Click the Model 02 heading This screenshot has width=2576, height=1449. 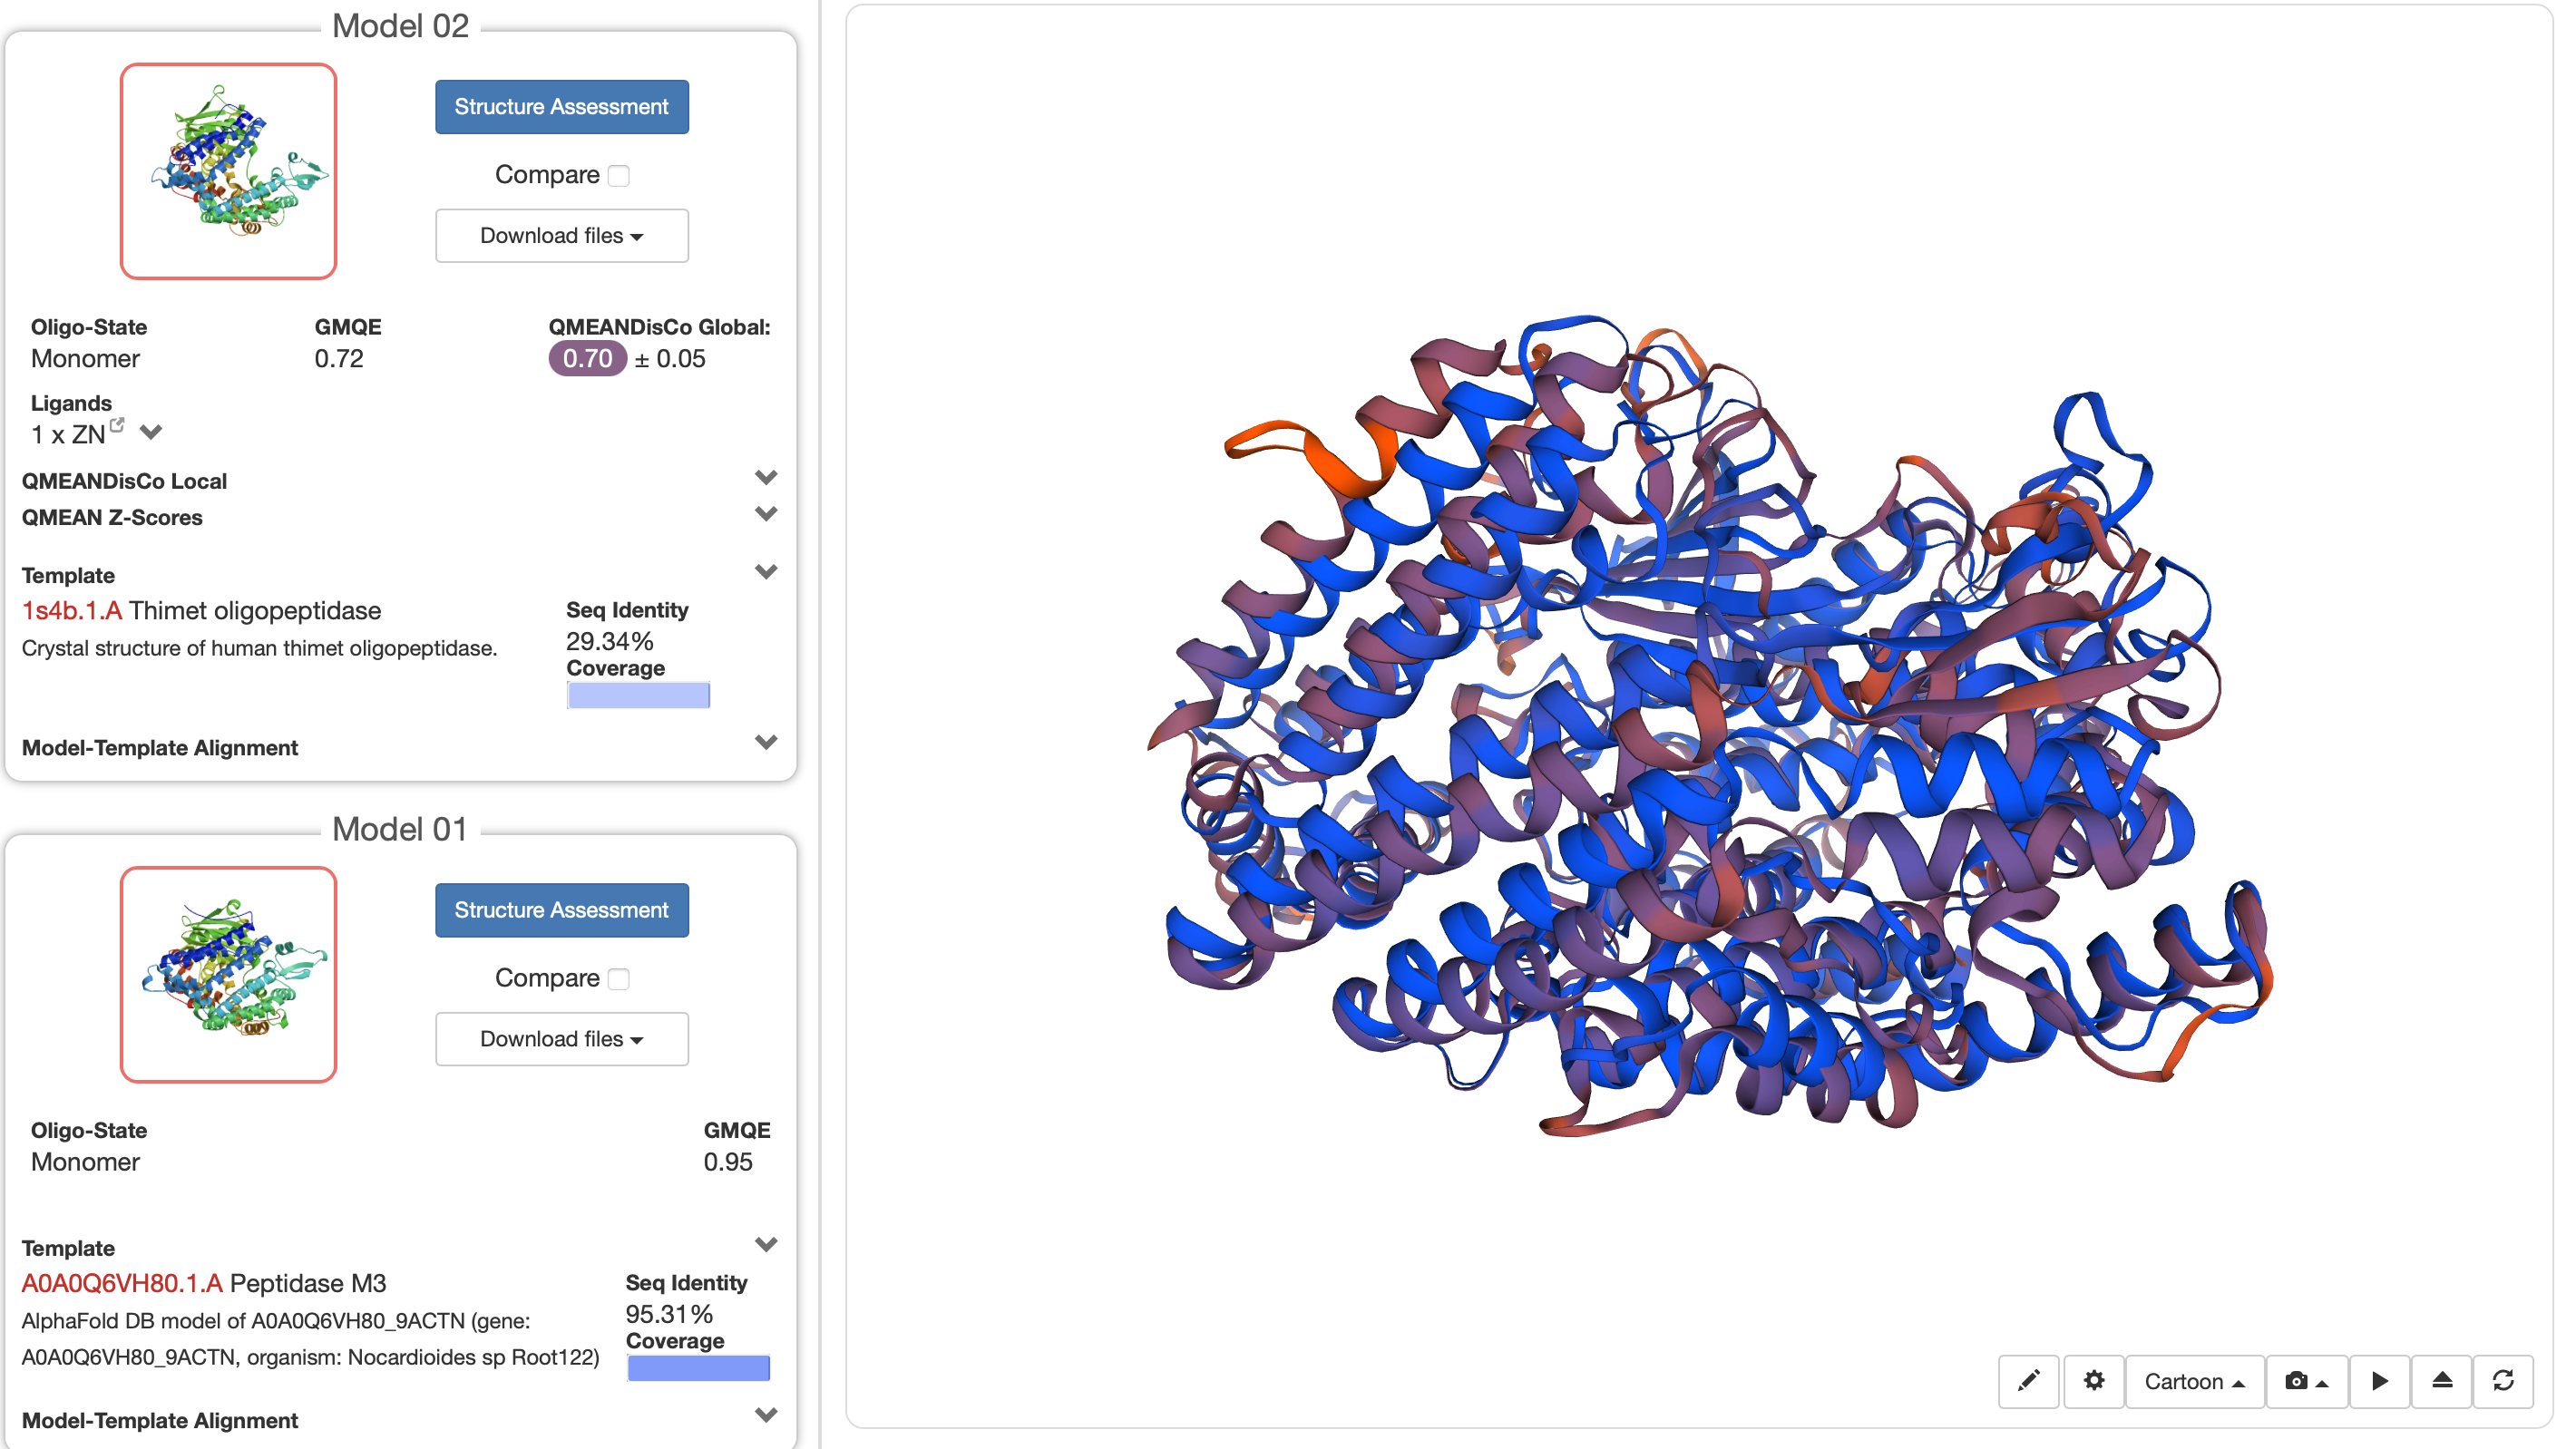tap(400, 26)
